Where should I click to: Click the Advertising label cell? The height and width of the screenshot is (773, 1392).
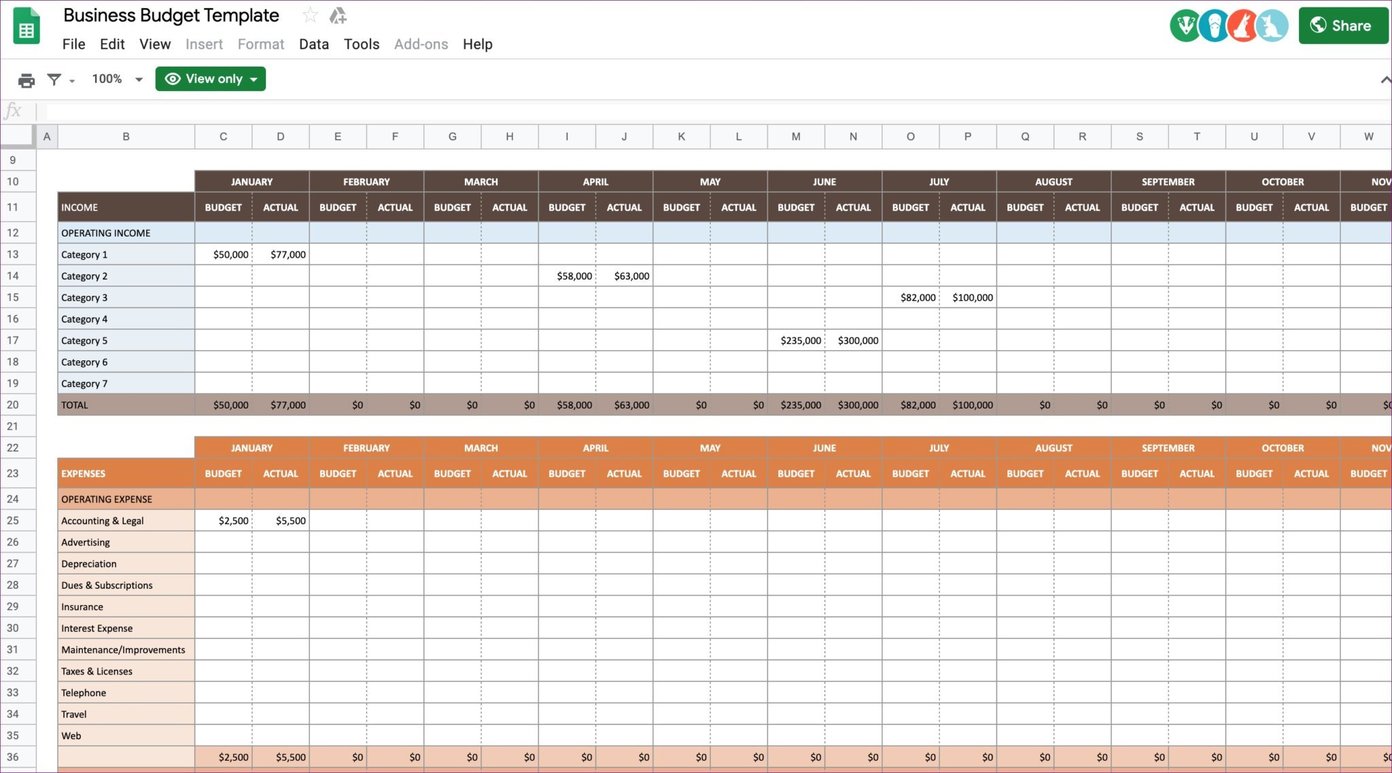[x=126, y=542]
